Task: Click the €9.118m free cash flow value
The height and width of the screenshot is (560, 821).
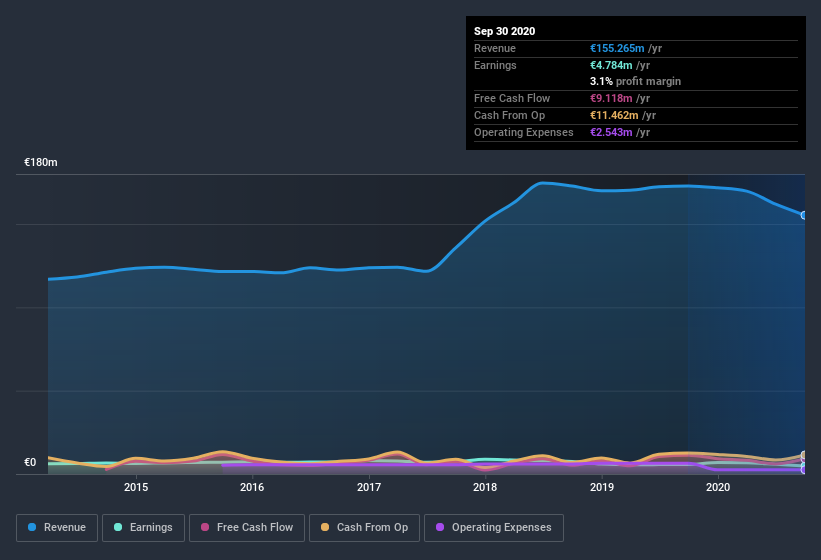Action: click(611, 98)
